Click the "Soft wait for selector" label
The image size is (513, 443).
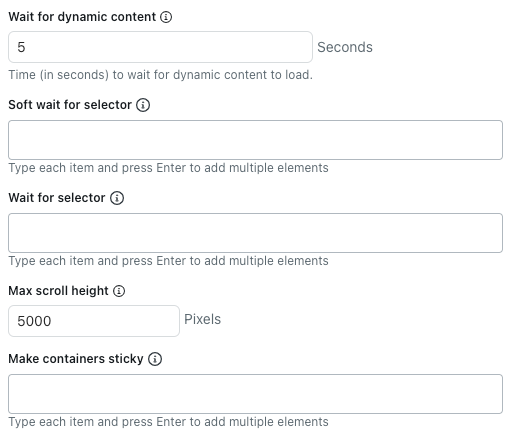(70, 105)
